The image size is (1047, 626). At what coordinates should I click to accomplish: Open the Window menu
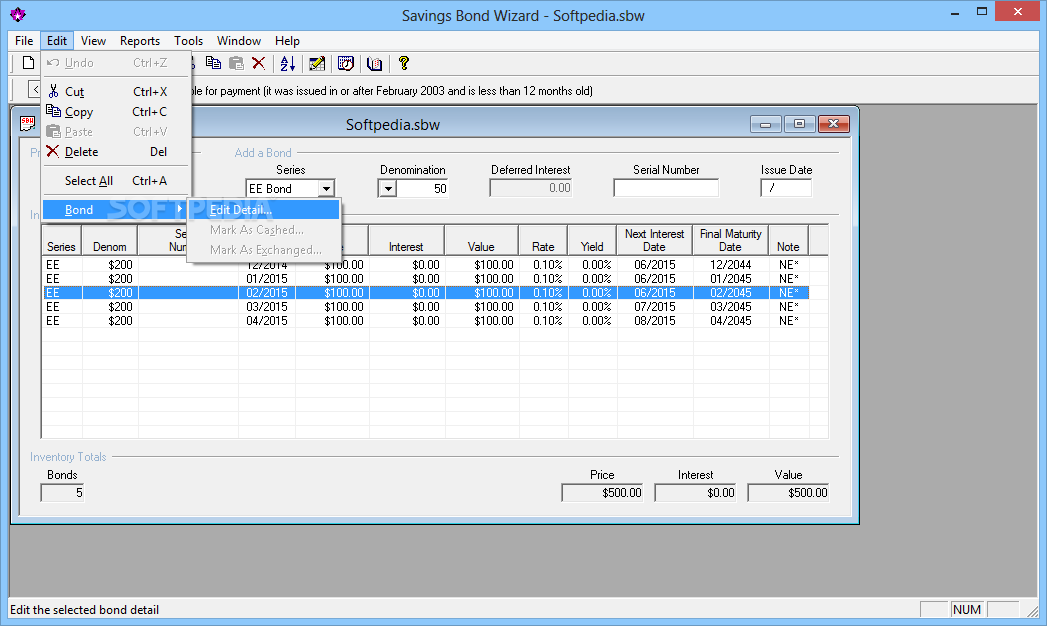pyautogui.click(x=238, y=41)
